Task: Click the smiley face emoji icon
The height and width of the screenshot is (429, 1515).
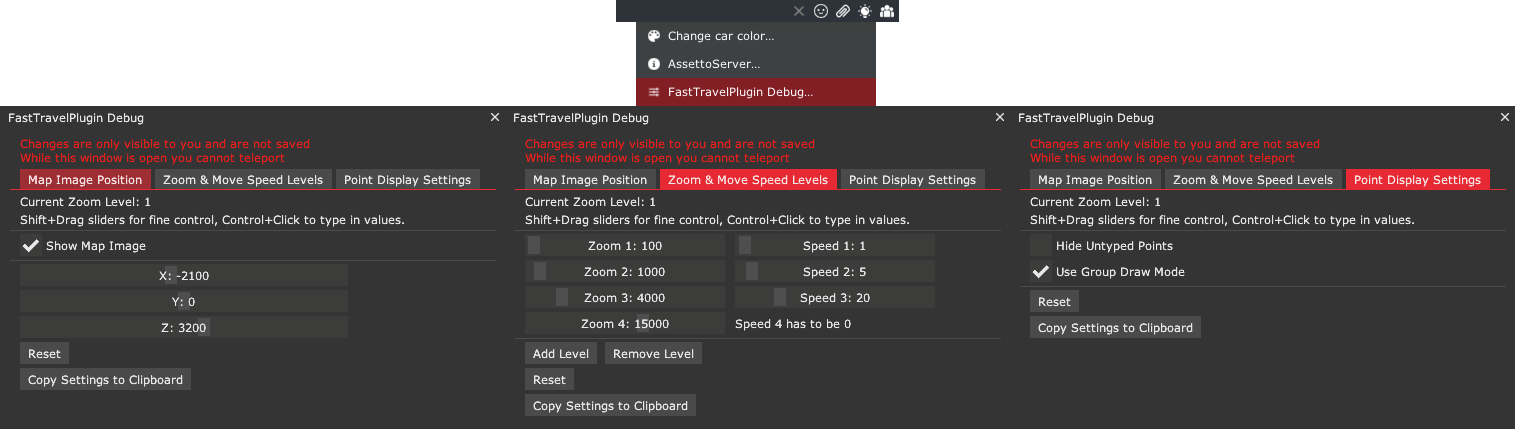Action: [x=821, y=11]
